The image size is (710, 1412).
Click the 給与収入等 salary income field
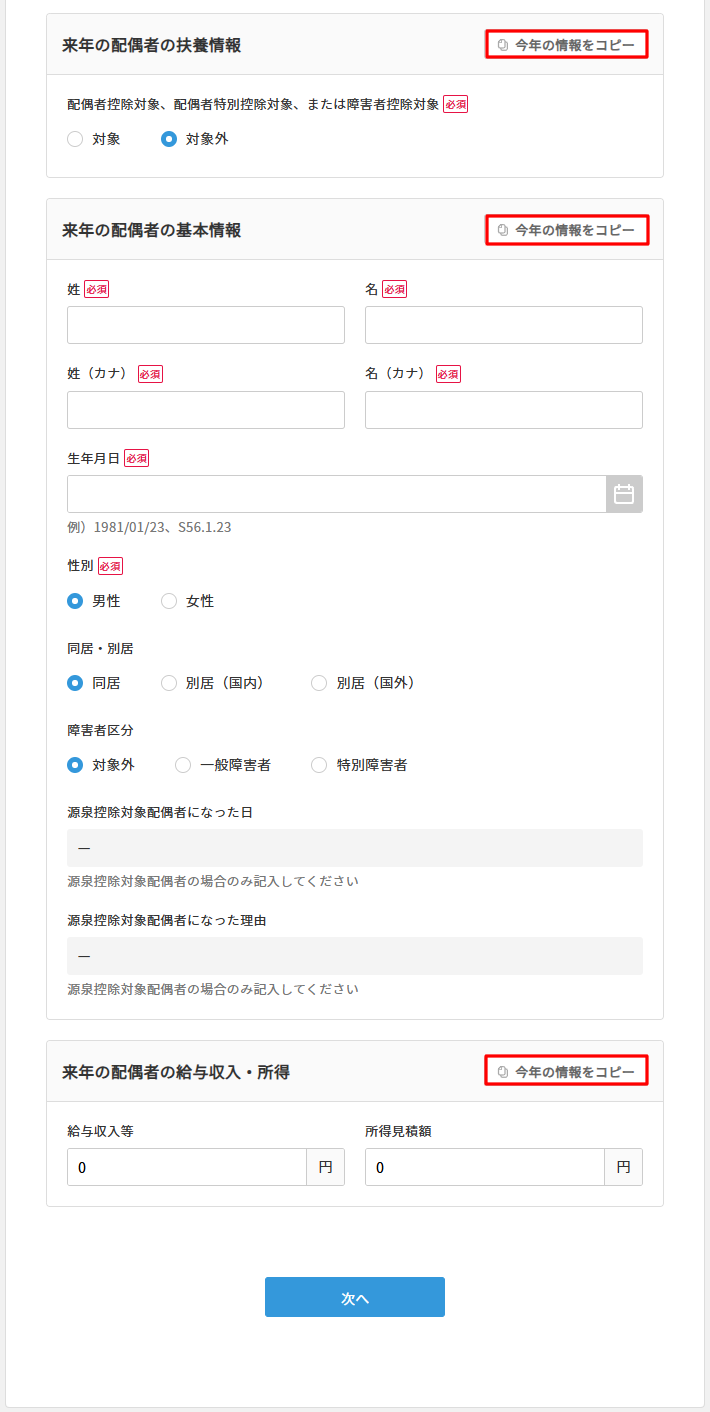(x=186, y=1167)
